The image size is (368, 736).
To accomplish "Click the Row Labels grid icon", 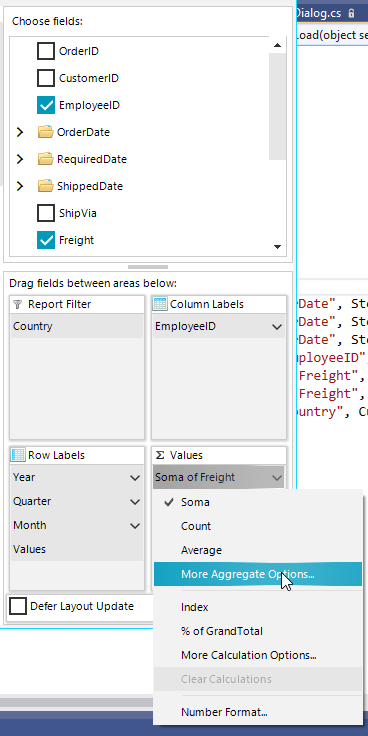I will tap(18, 455).
